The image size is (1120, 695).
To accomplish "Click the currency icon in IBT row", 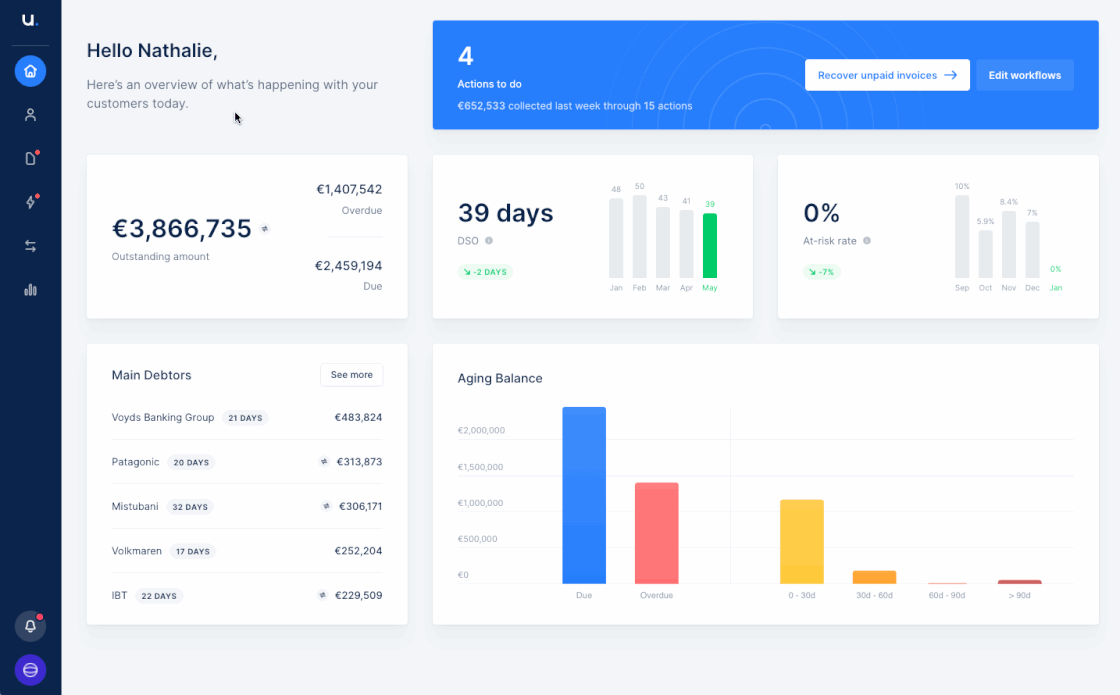I will click(322, 595).
